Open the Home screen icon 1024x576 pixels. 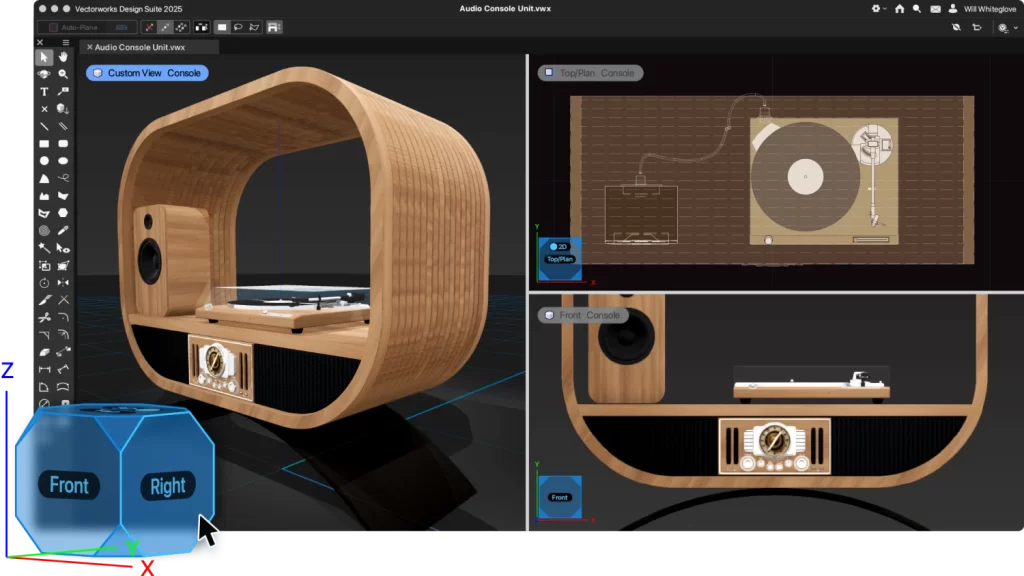[x=899, y=9]
